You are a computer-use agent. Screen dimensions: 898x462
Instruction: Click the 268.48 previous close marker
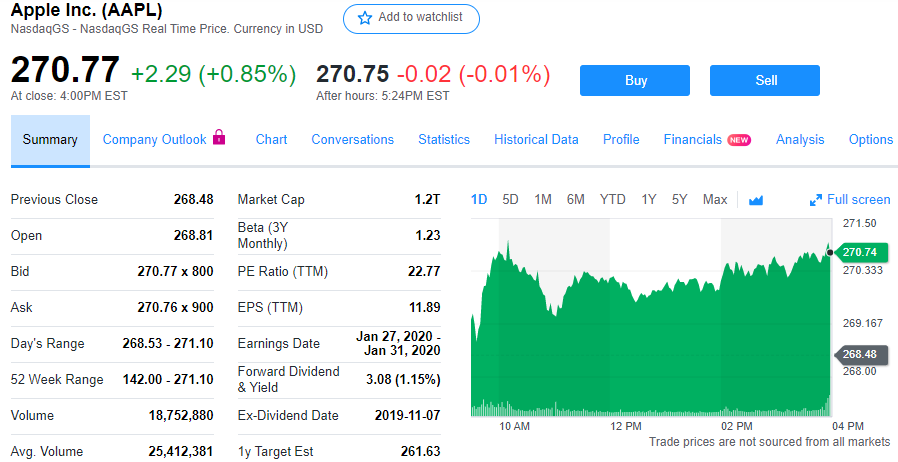pyautogui.click(x=860, y=354)
